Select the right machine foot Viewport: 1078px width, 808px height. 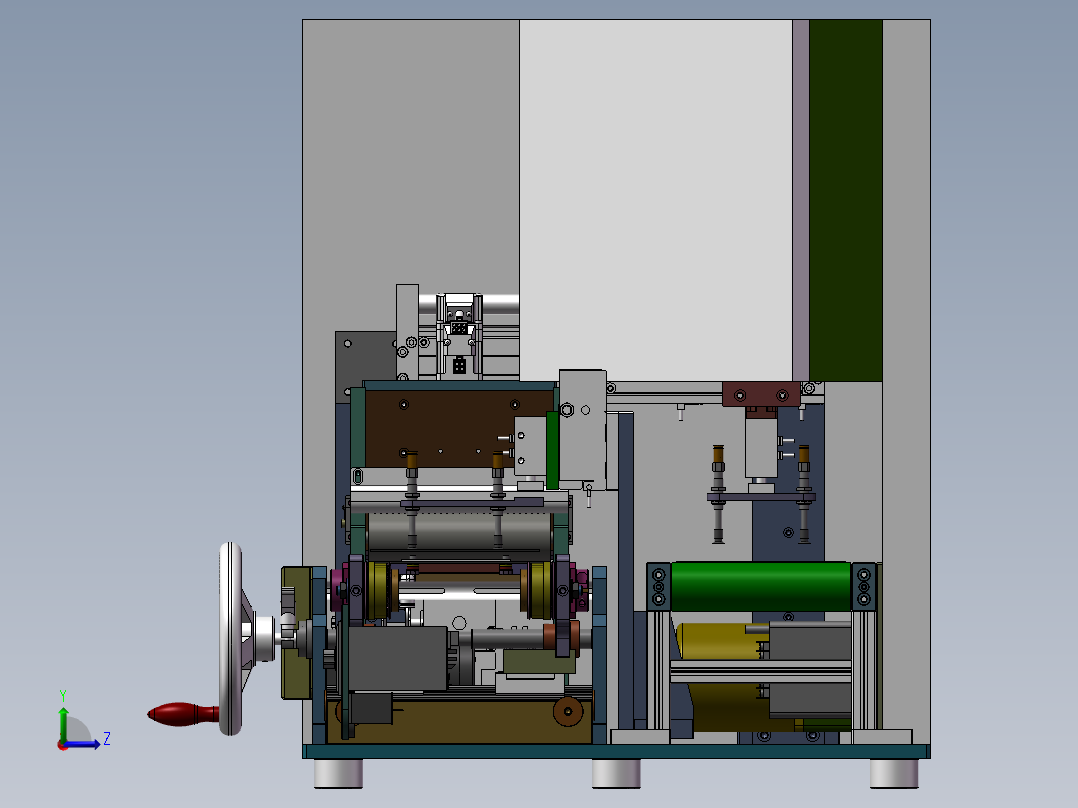pos(894,773)
